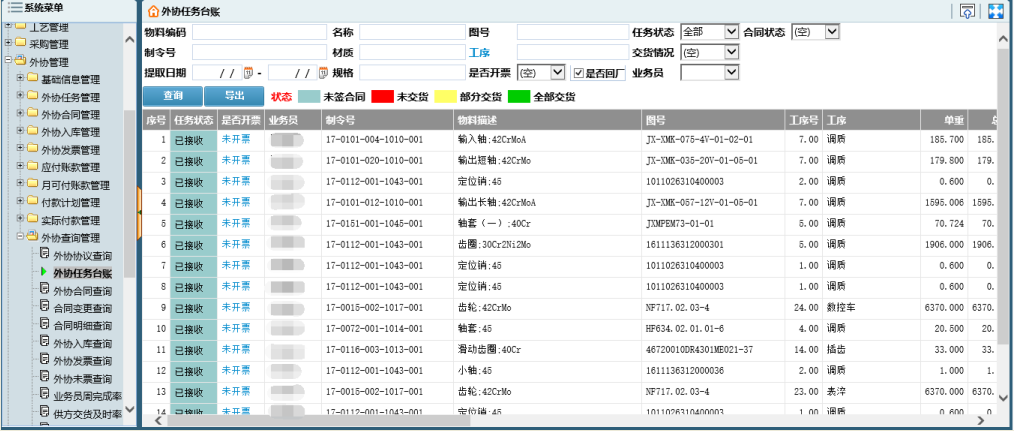The image size is (1014, 431).
Task: Expand the 外协合同管理 tree node
Action: [x=20, y=115]
